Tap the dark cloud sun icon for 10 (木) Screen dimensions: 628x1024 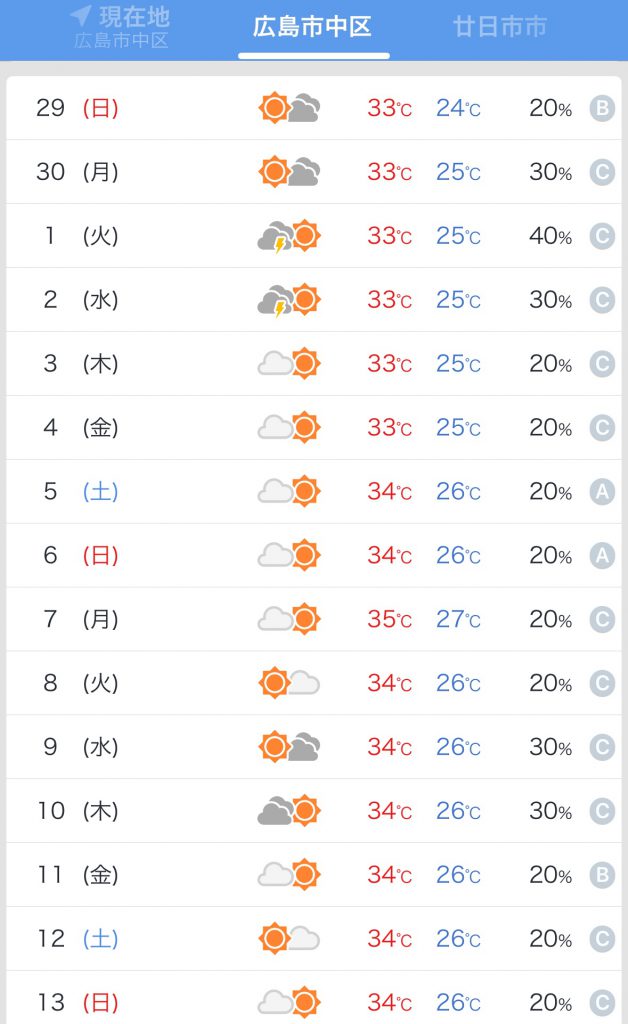(289, 810)
